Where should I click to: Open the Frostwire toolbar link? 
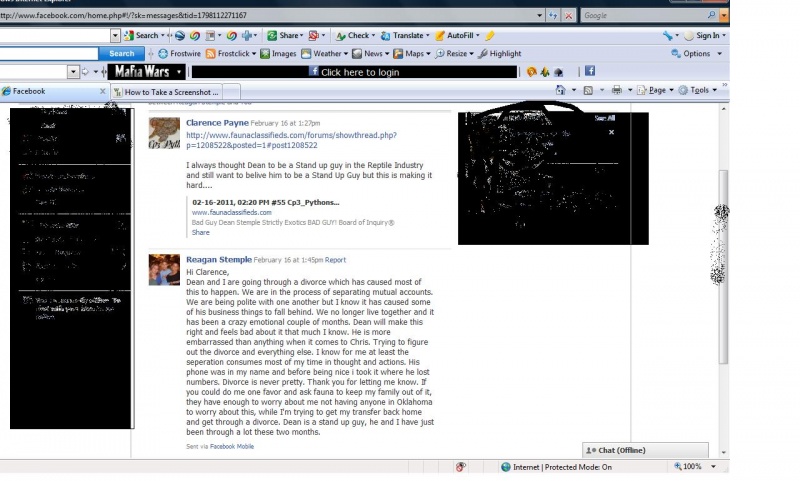coord(179,54)
